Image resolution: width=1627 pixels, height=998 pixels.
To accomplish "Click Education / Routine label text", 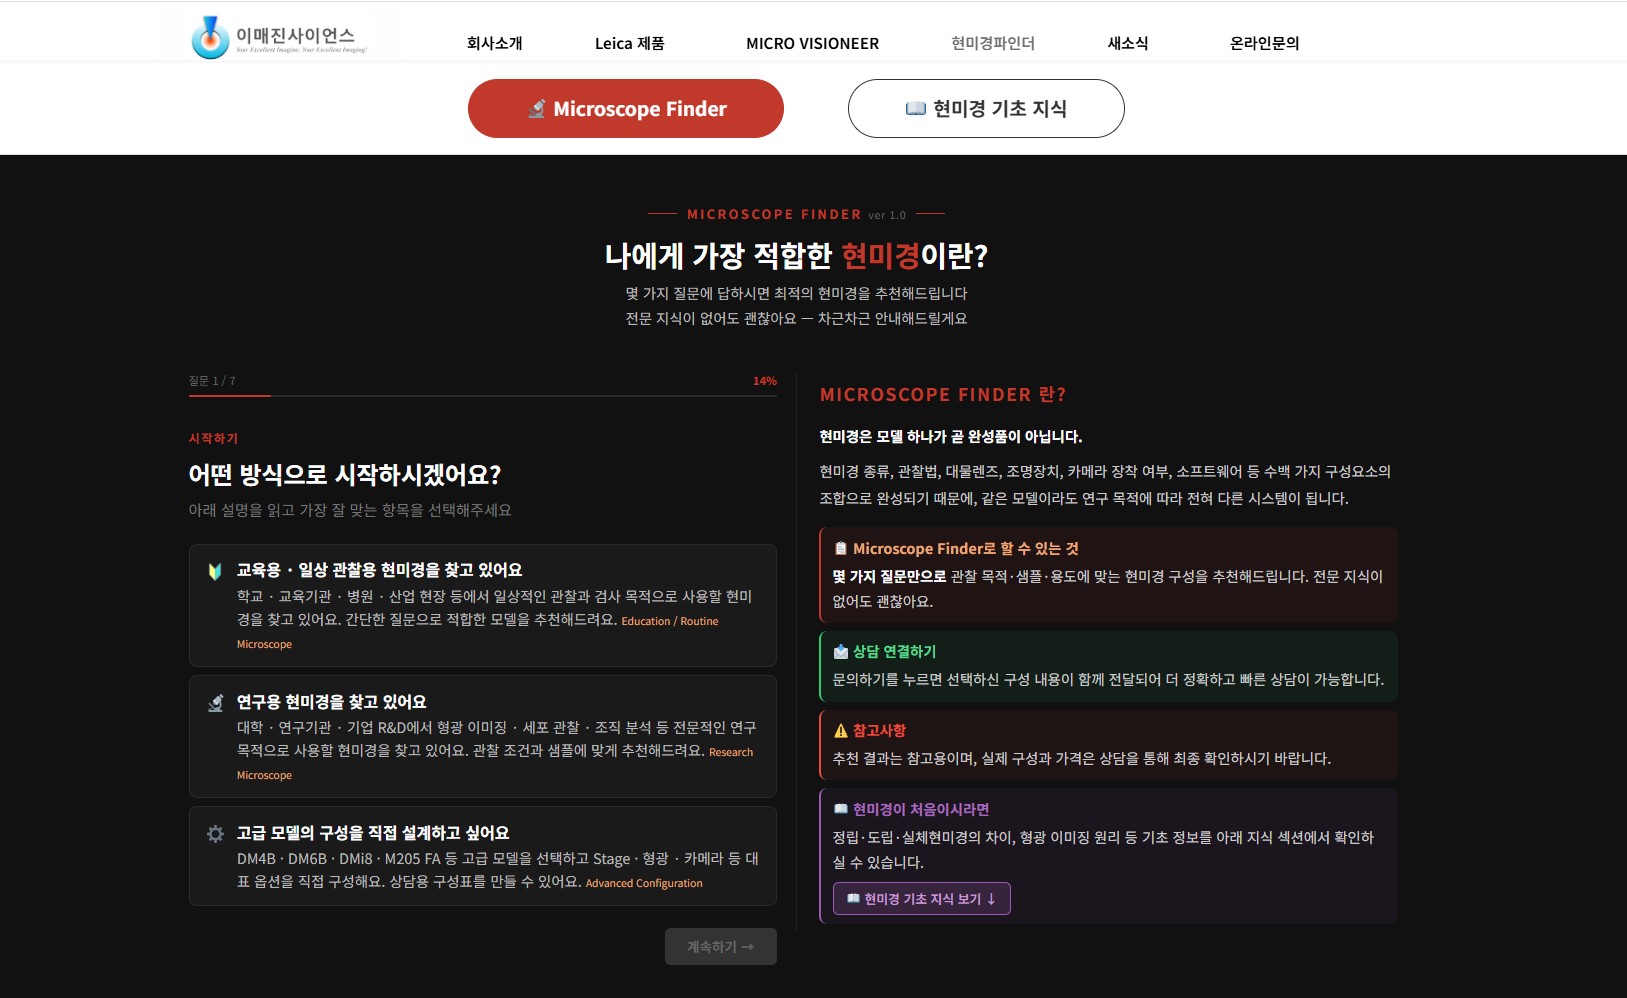I will click(x=670, y=622).
